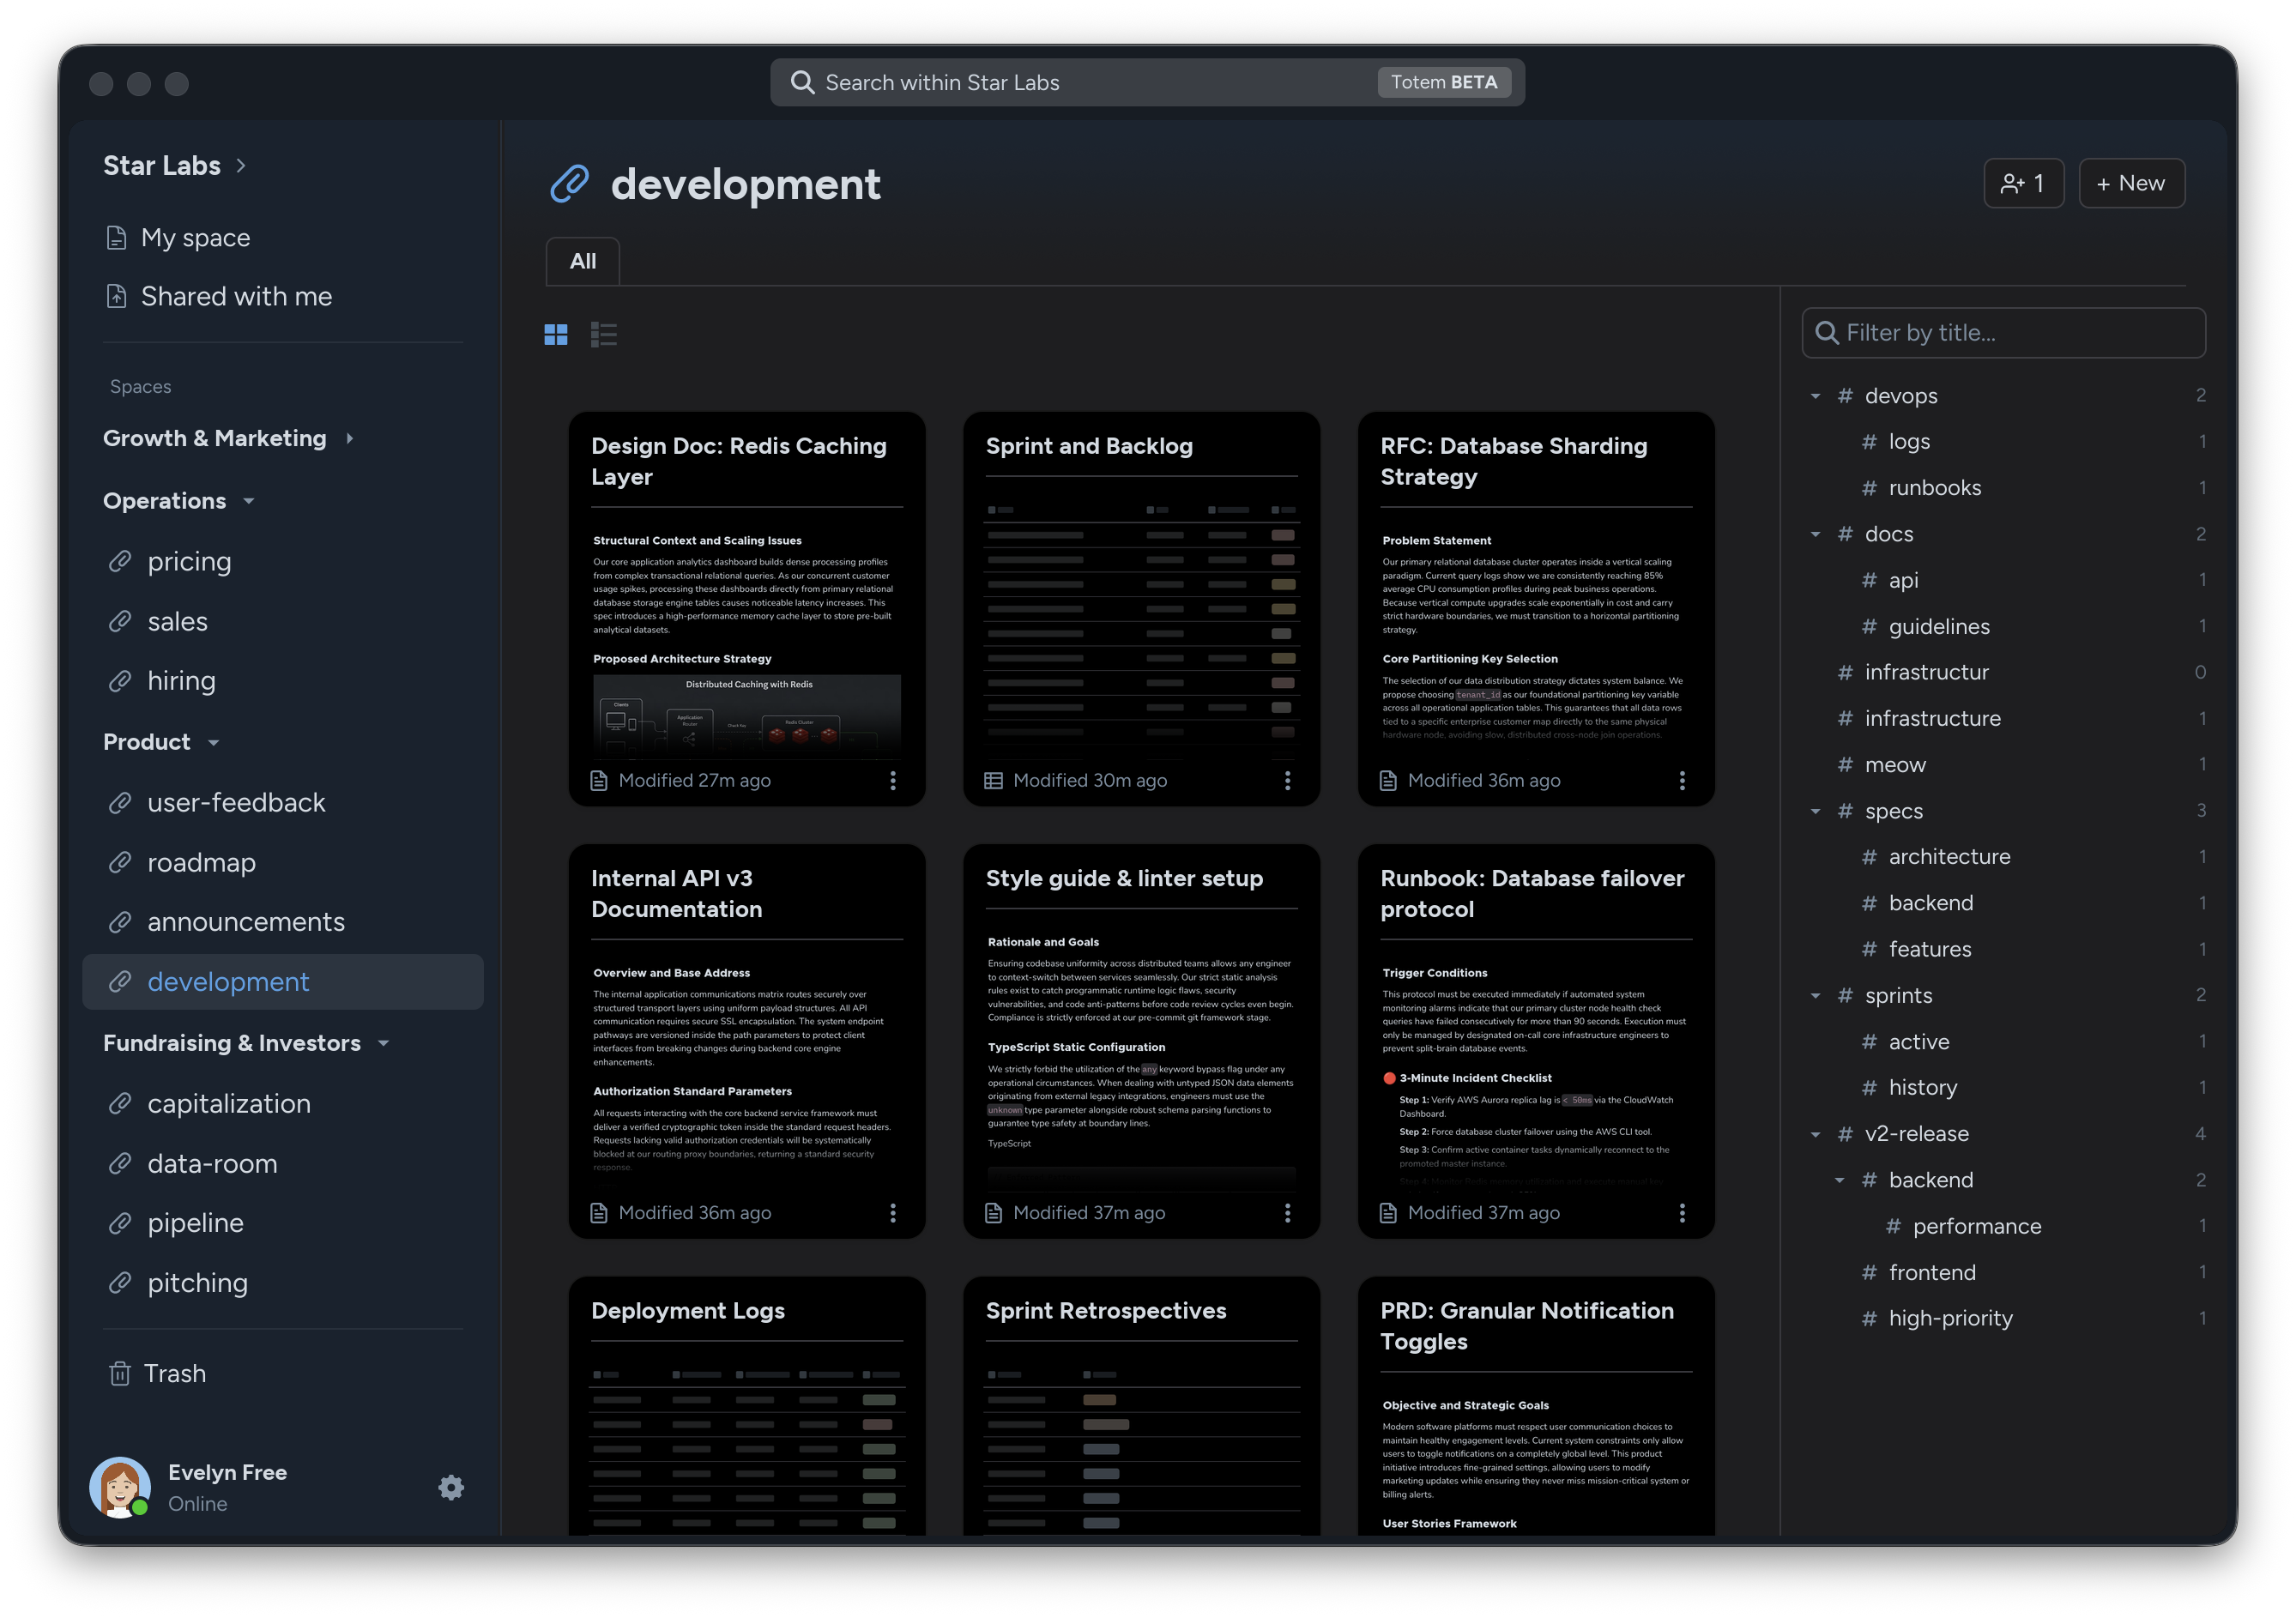Screen dimensions: 2296x1618
Task: Open options menu for Style guide card
Action: 1287,1212
